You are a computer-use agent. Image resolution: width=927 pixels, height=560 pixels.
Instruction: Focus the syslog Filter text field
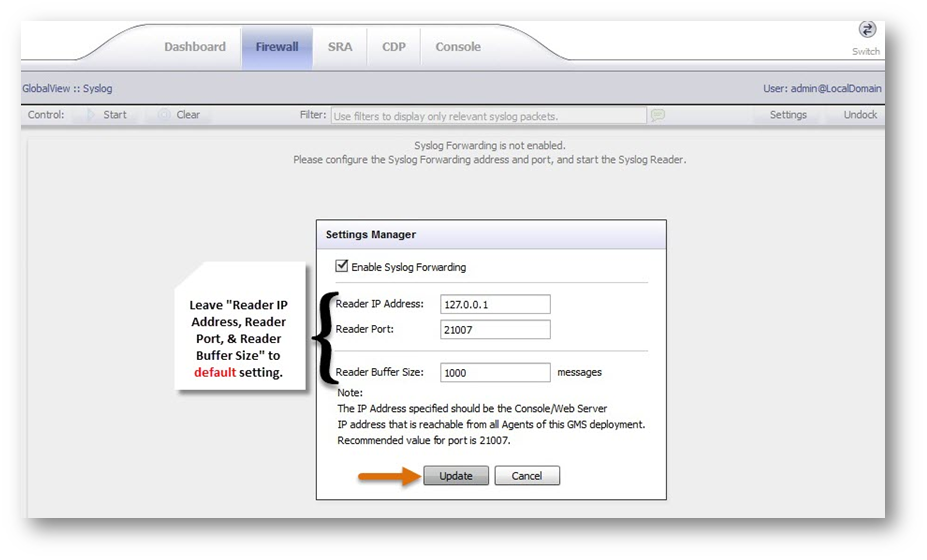[488, 116]
